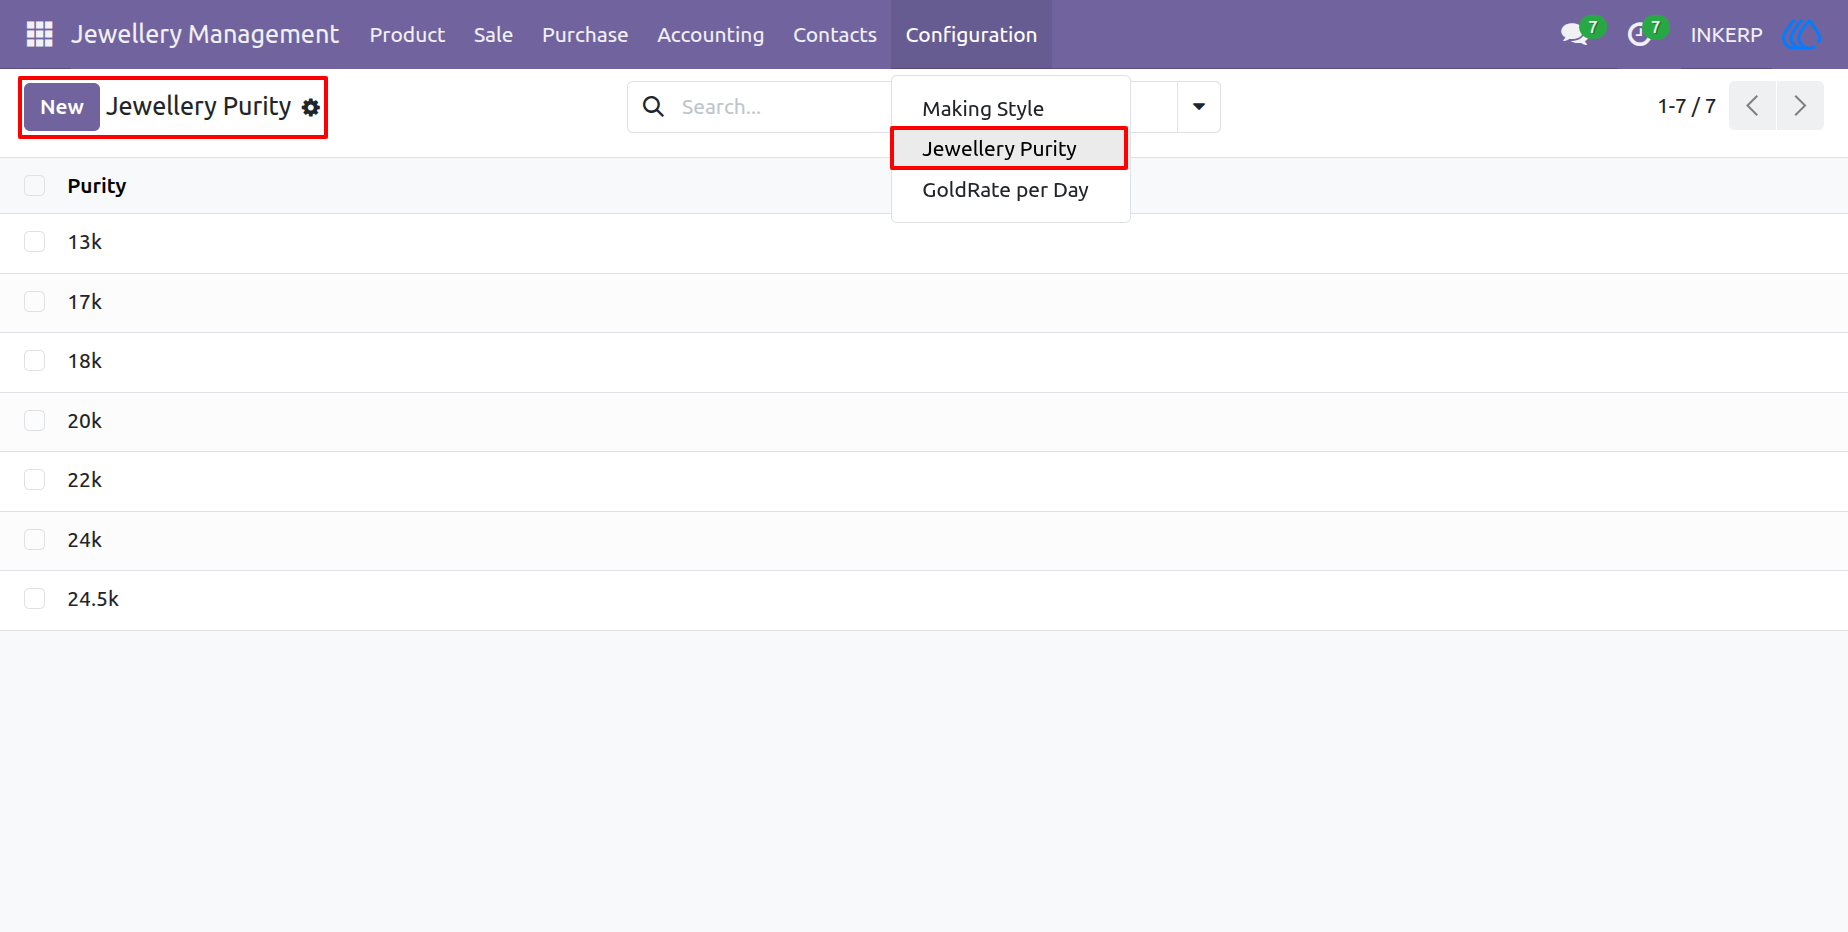
Task: Open the 18k purity record
Action: 85,361
